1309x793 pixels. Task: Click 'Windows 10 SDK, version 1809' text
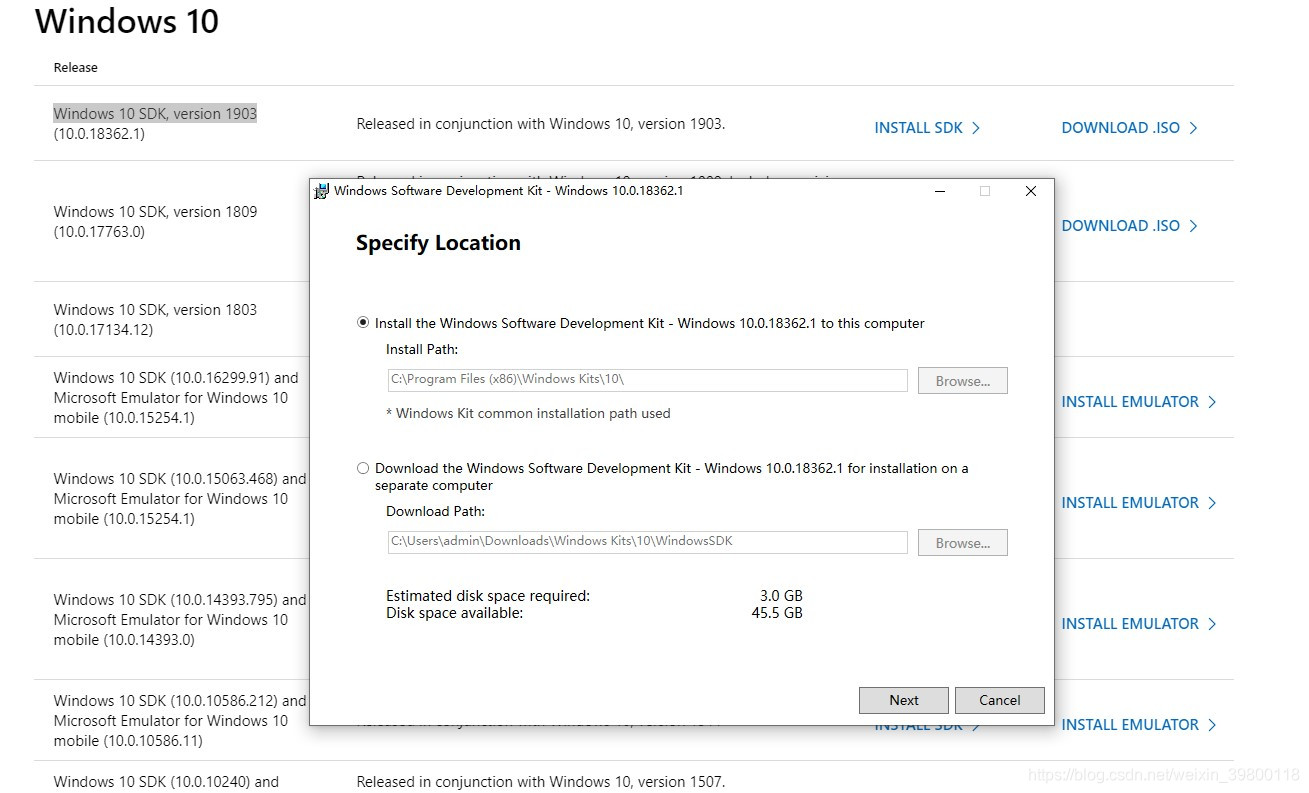(x=155, y=212)
